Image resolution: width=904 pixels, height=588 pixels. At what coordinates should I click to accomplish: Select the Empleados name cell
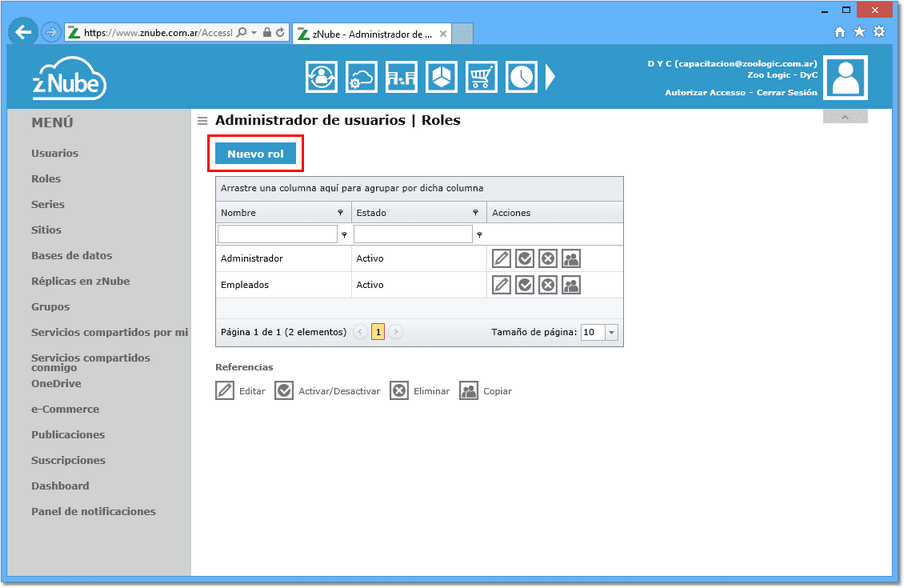point(284,285)
